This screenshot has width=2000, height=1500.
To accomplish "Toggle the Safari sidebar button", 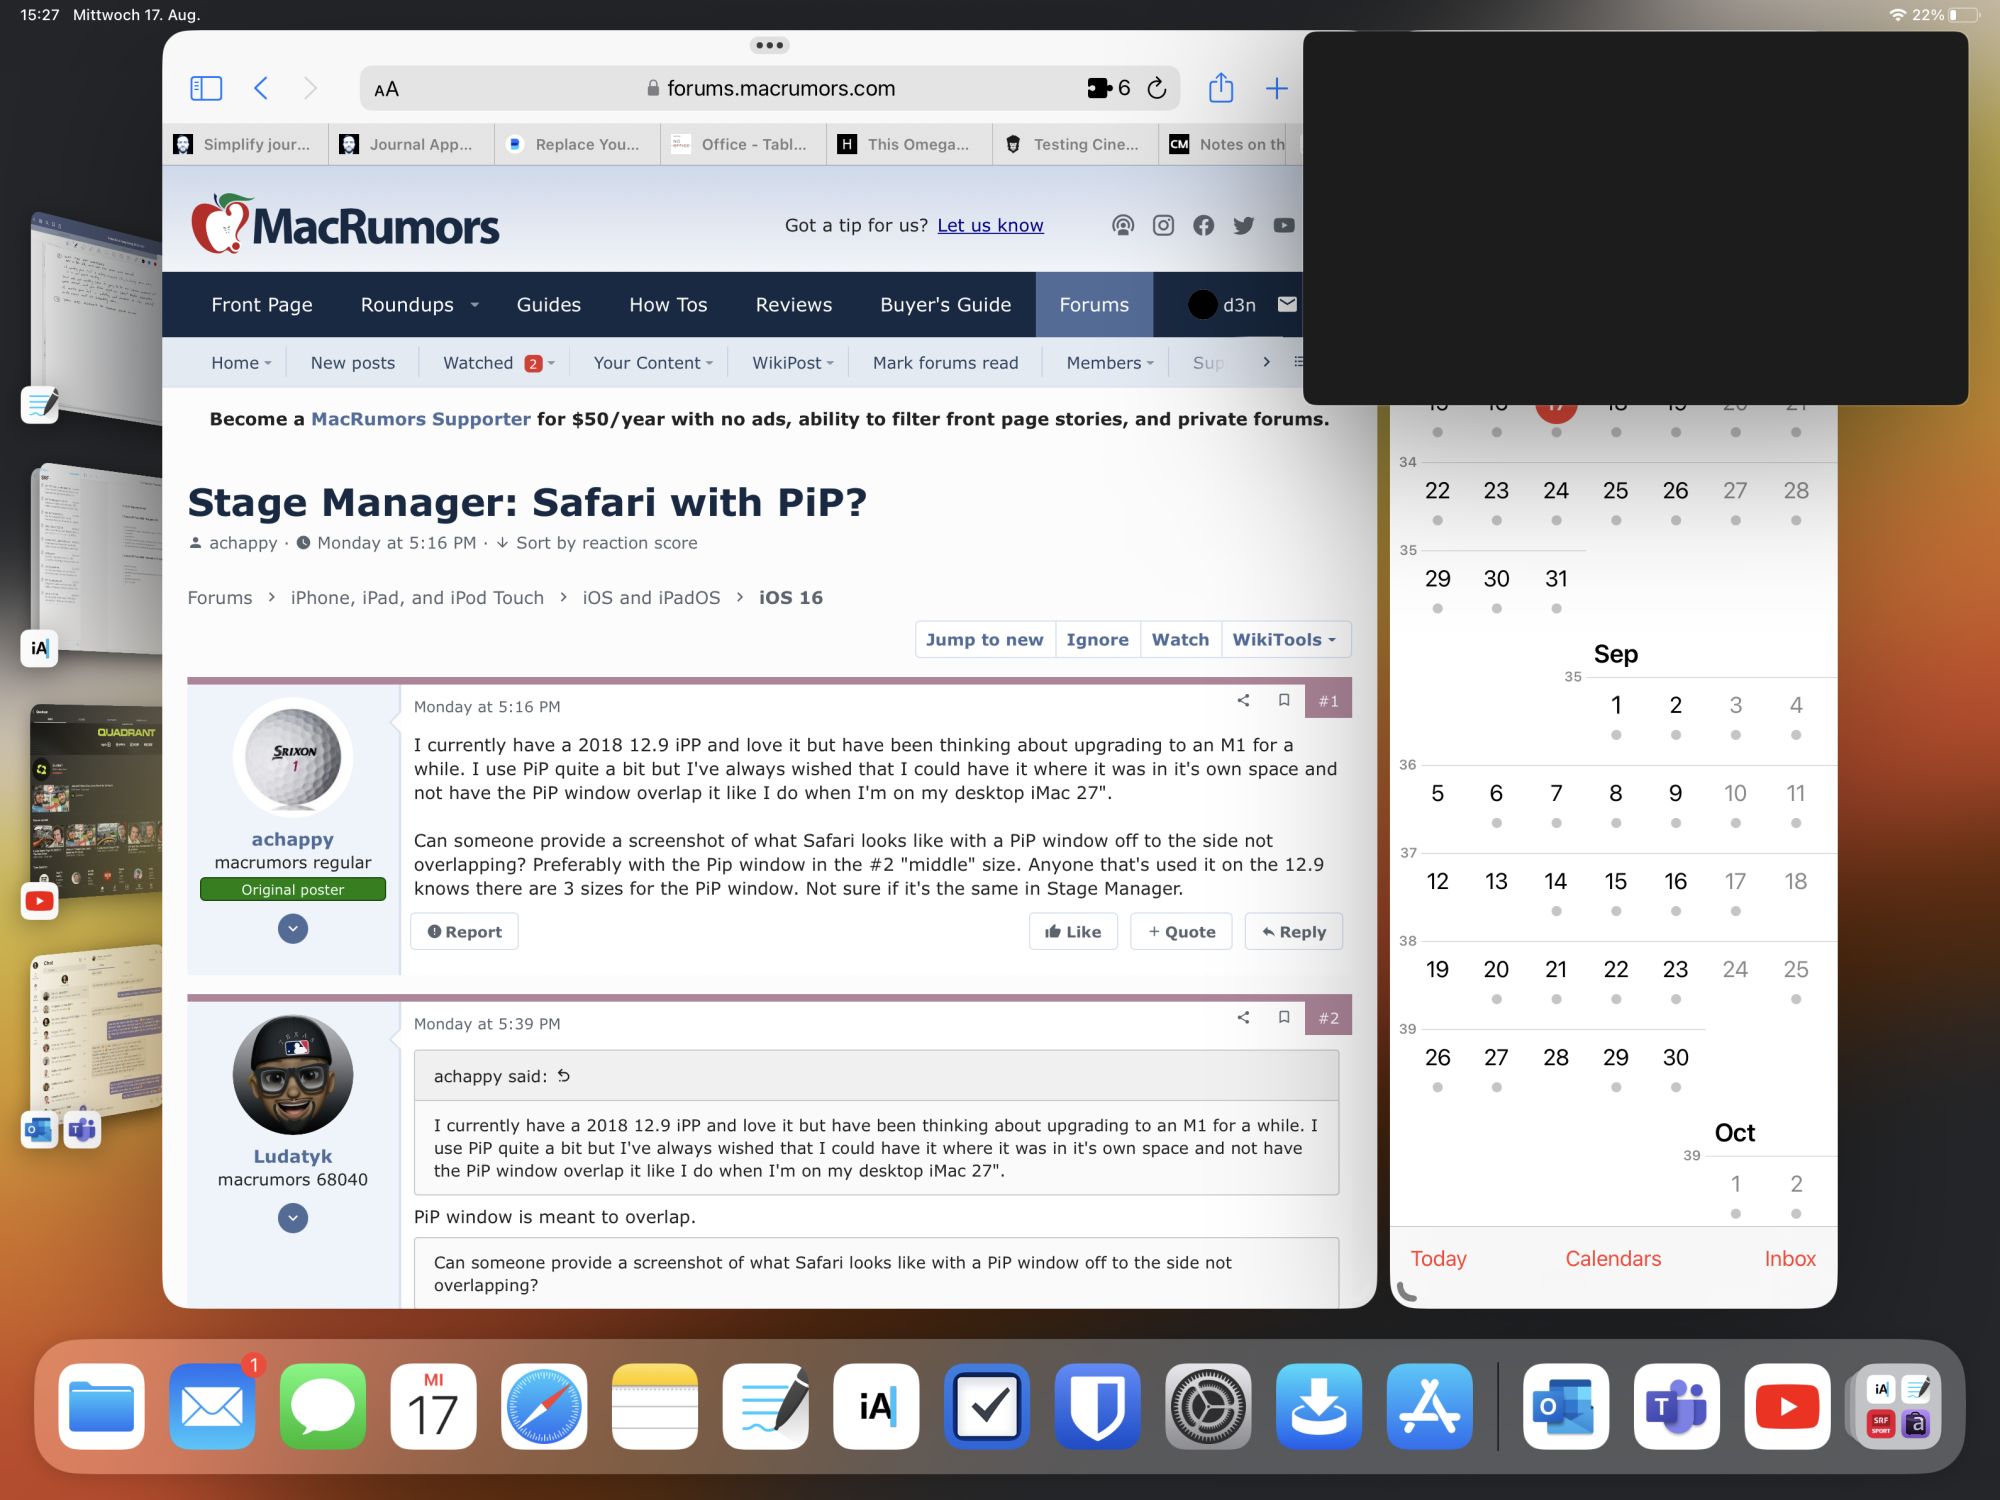I will click(x=206, y=88).
